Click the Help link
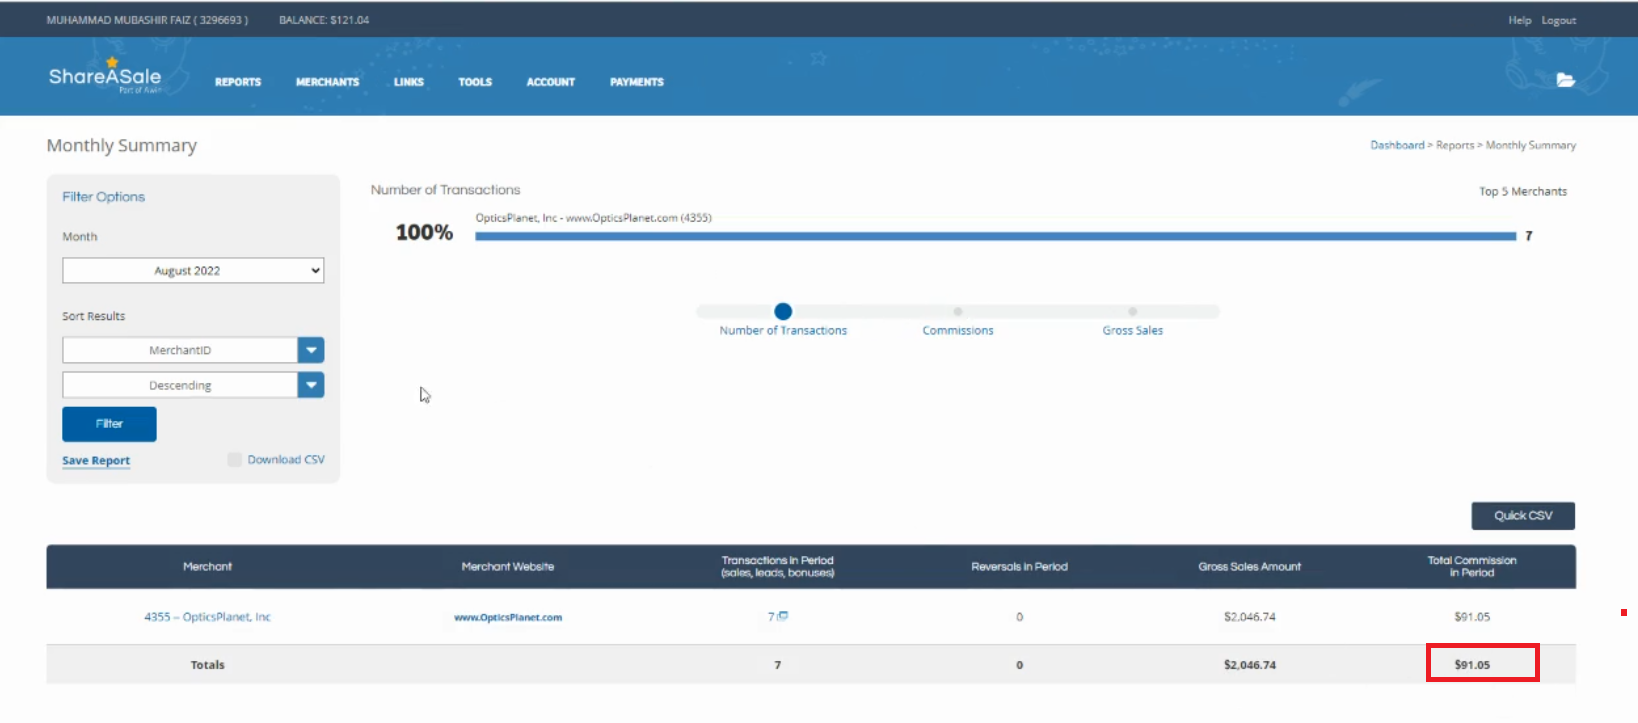The image size is (1638, 723). point(1519,20)
